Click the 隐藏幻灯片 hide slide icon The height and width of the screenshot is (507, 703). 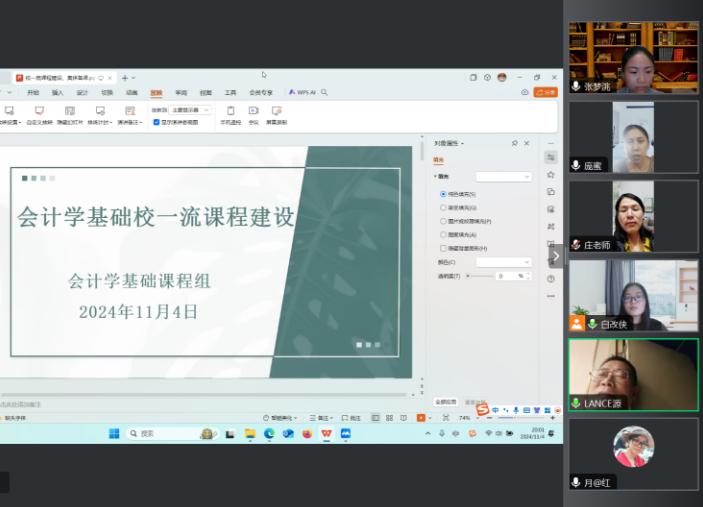[69, 113]
